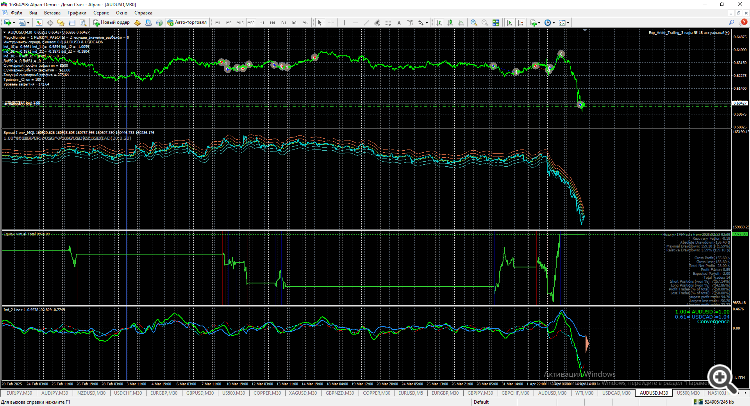Open the Справка menu

[x=143, y=13]
